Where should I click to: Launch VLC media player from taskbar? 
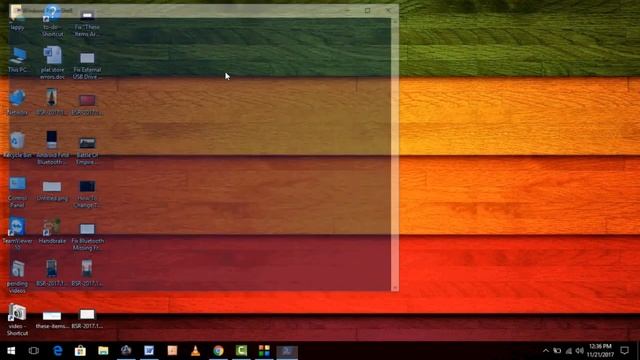[x=195, y=351]
